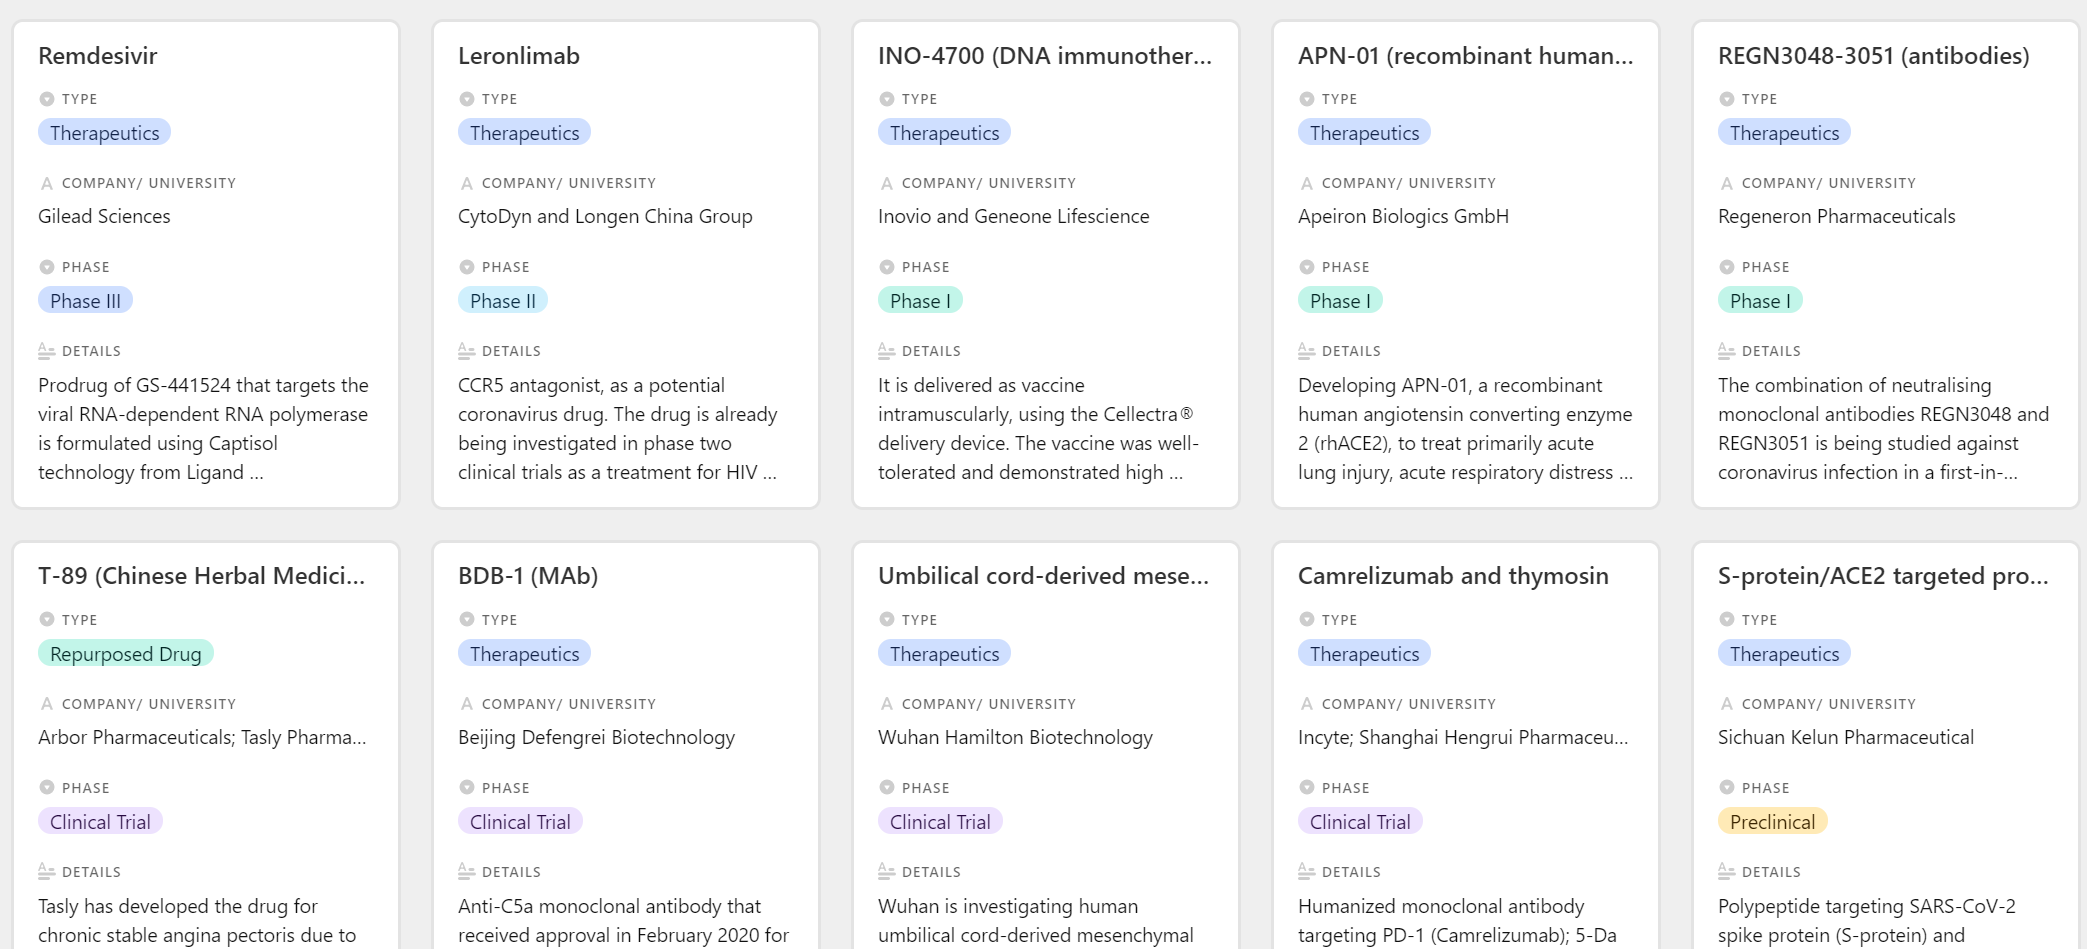Select the Phase III tag on Remdesivir
The height and width of the screenshot is (949, 2087).
point(85,300)
